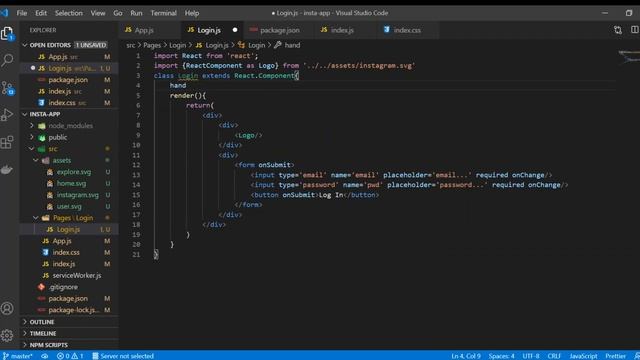Screen dimensions: 640x360
Task: Change indentation via Spaces: 4
Action: coord(501,356)
